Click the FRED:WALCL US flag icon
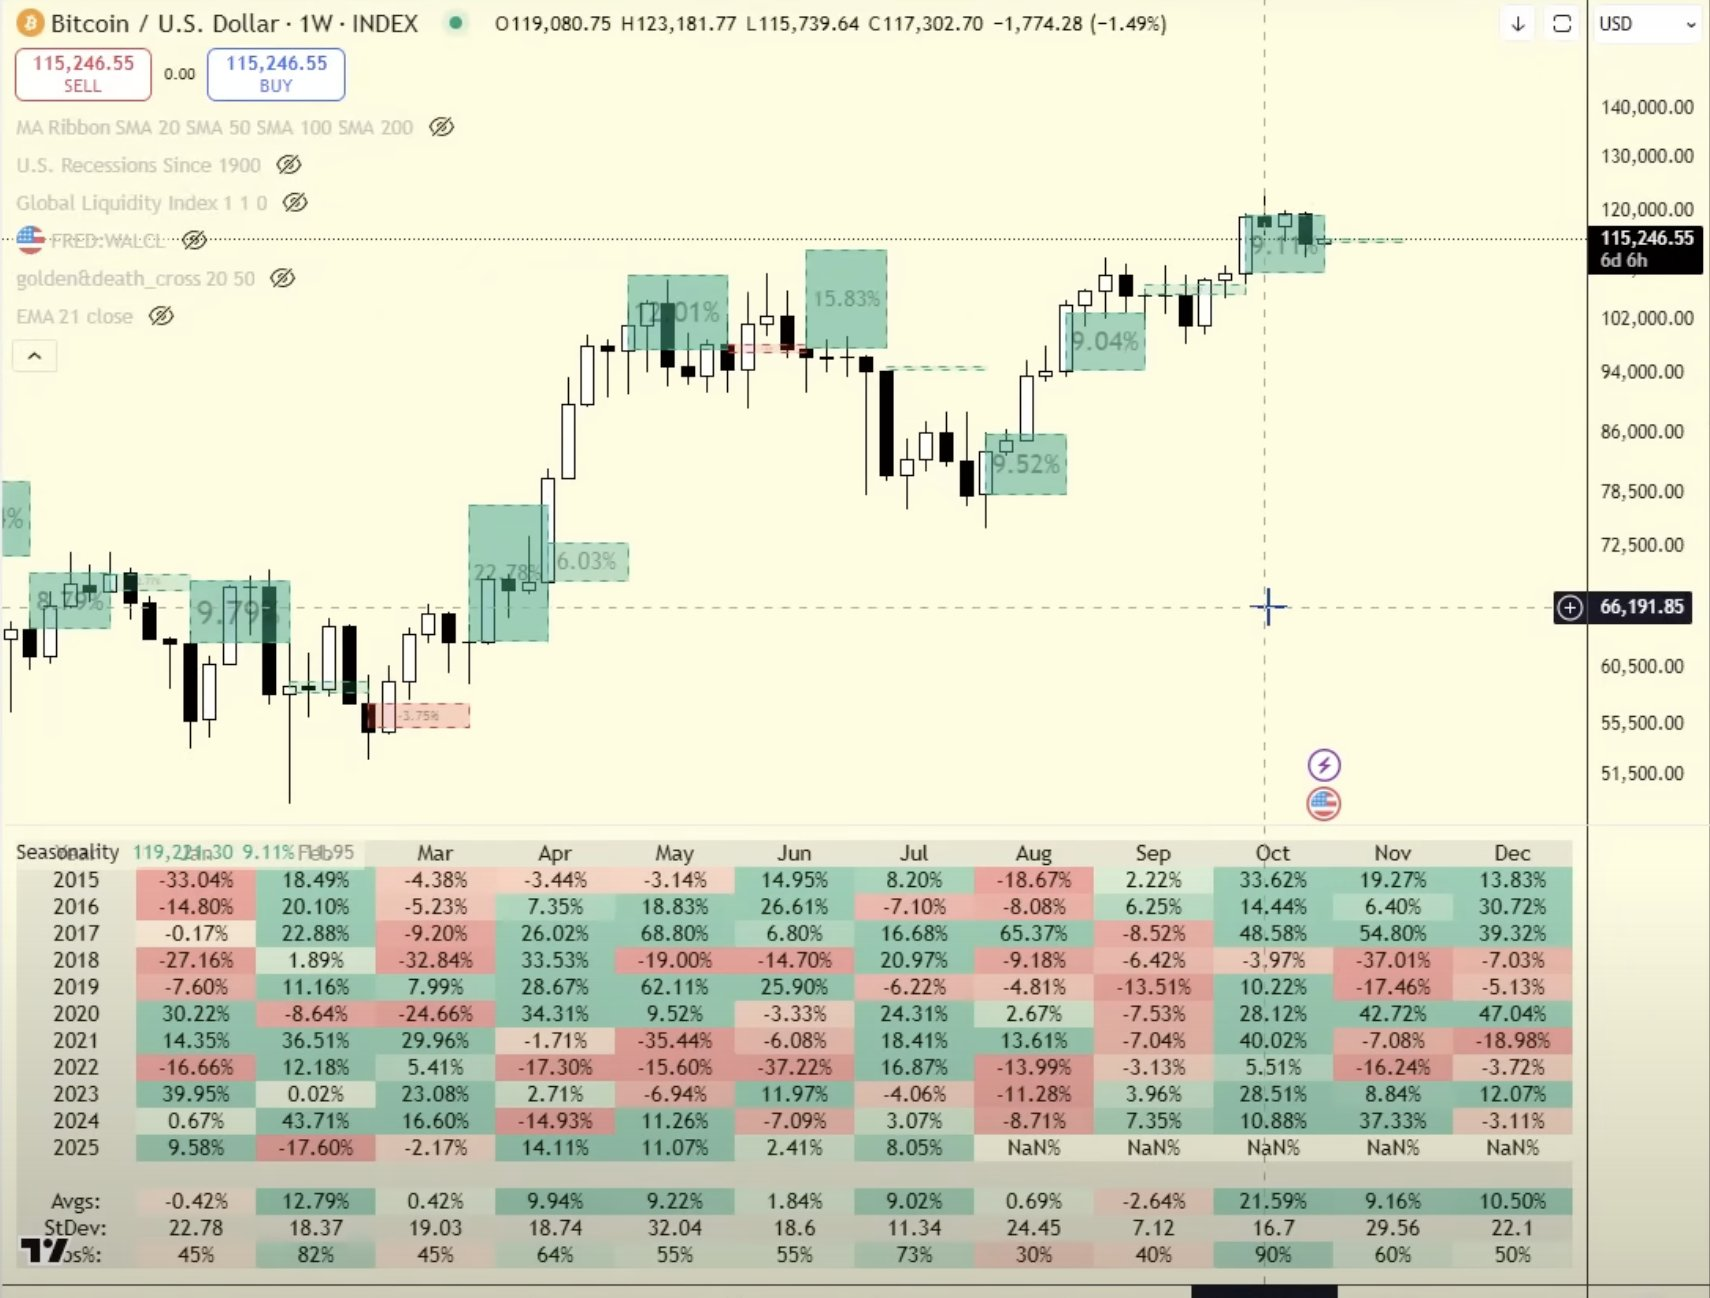Screen dimensions: 1710x1298 click(x=31, y=240)
